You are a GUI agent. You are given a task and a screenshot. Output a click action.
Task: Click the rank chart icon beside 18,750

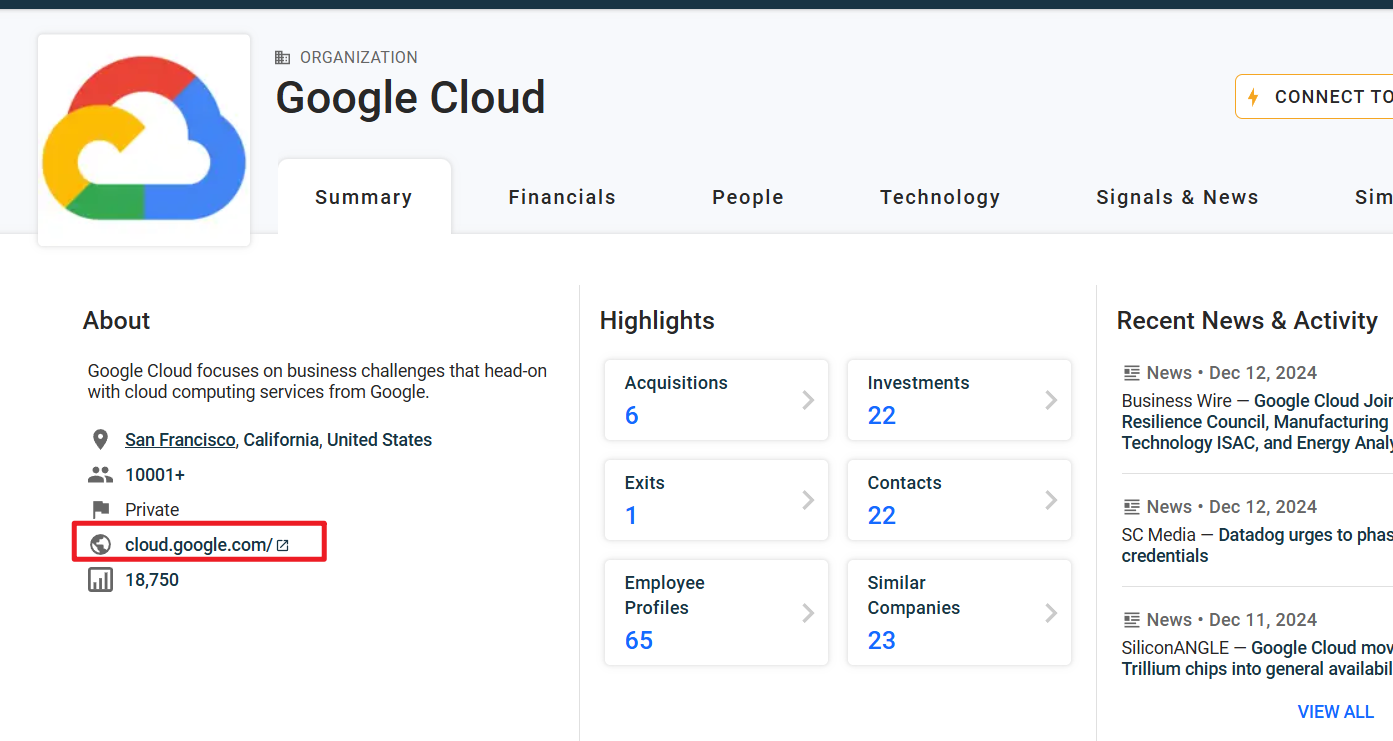pyautogui.click(x=100, y=580)
